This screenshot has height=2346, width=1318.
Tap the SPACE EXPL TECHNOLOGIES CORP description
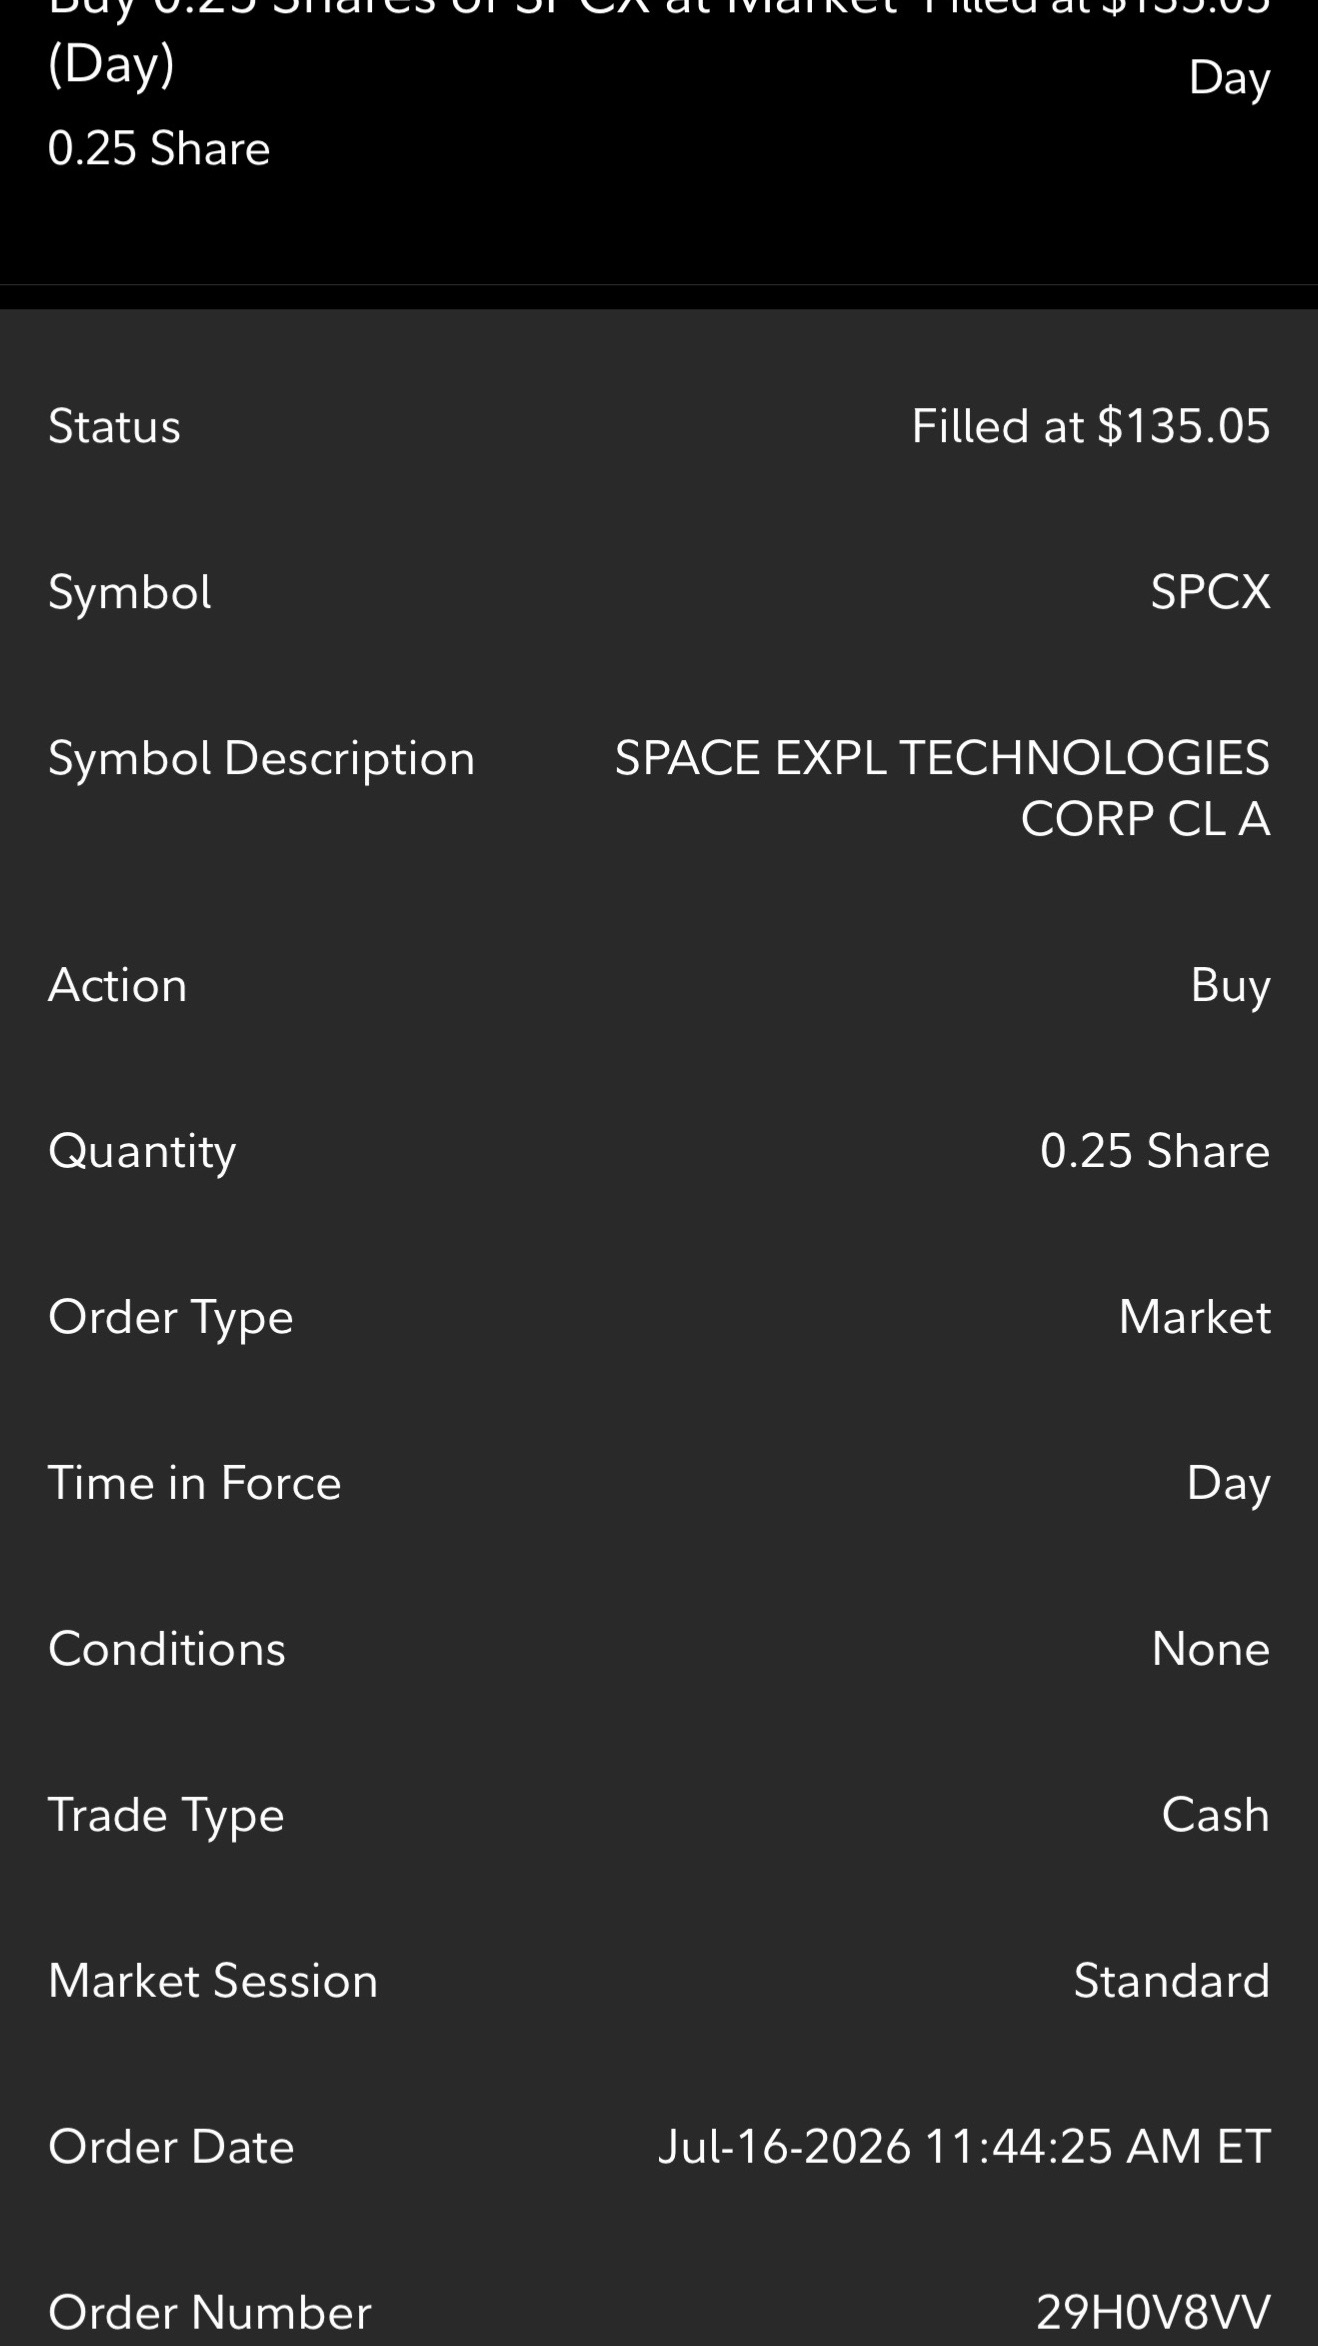[x=942, y=788]
